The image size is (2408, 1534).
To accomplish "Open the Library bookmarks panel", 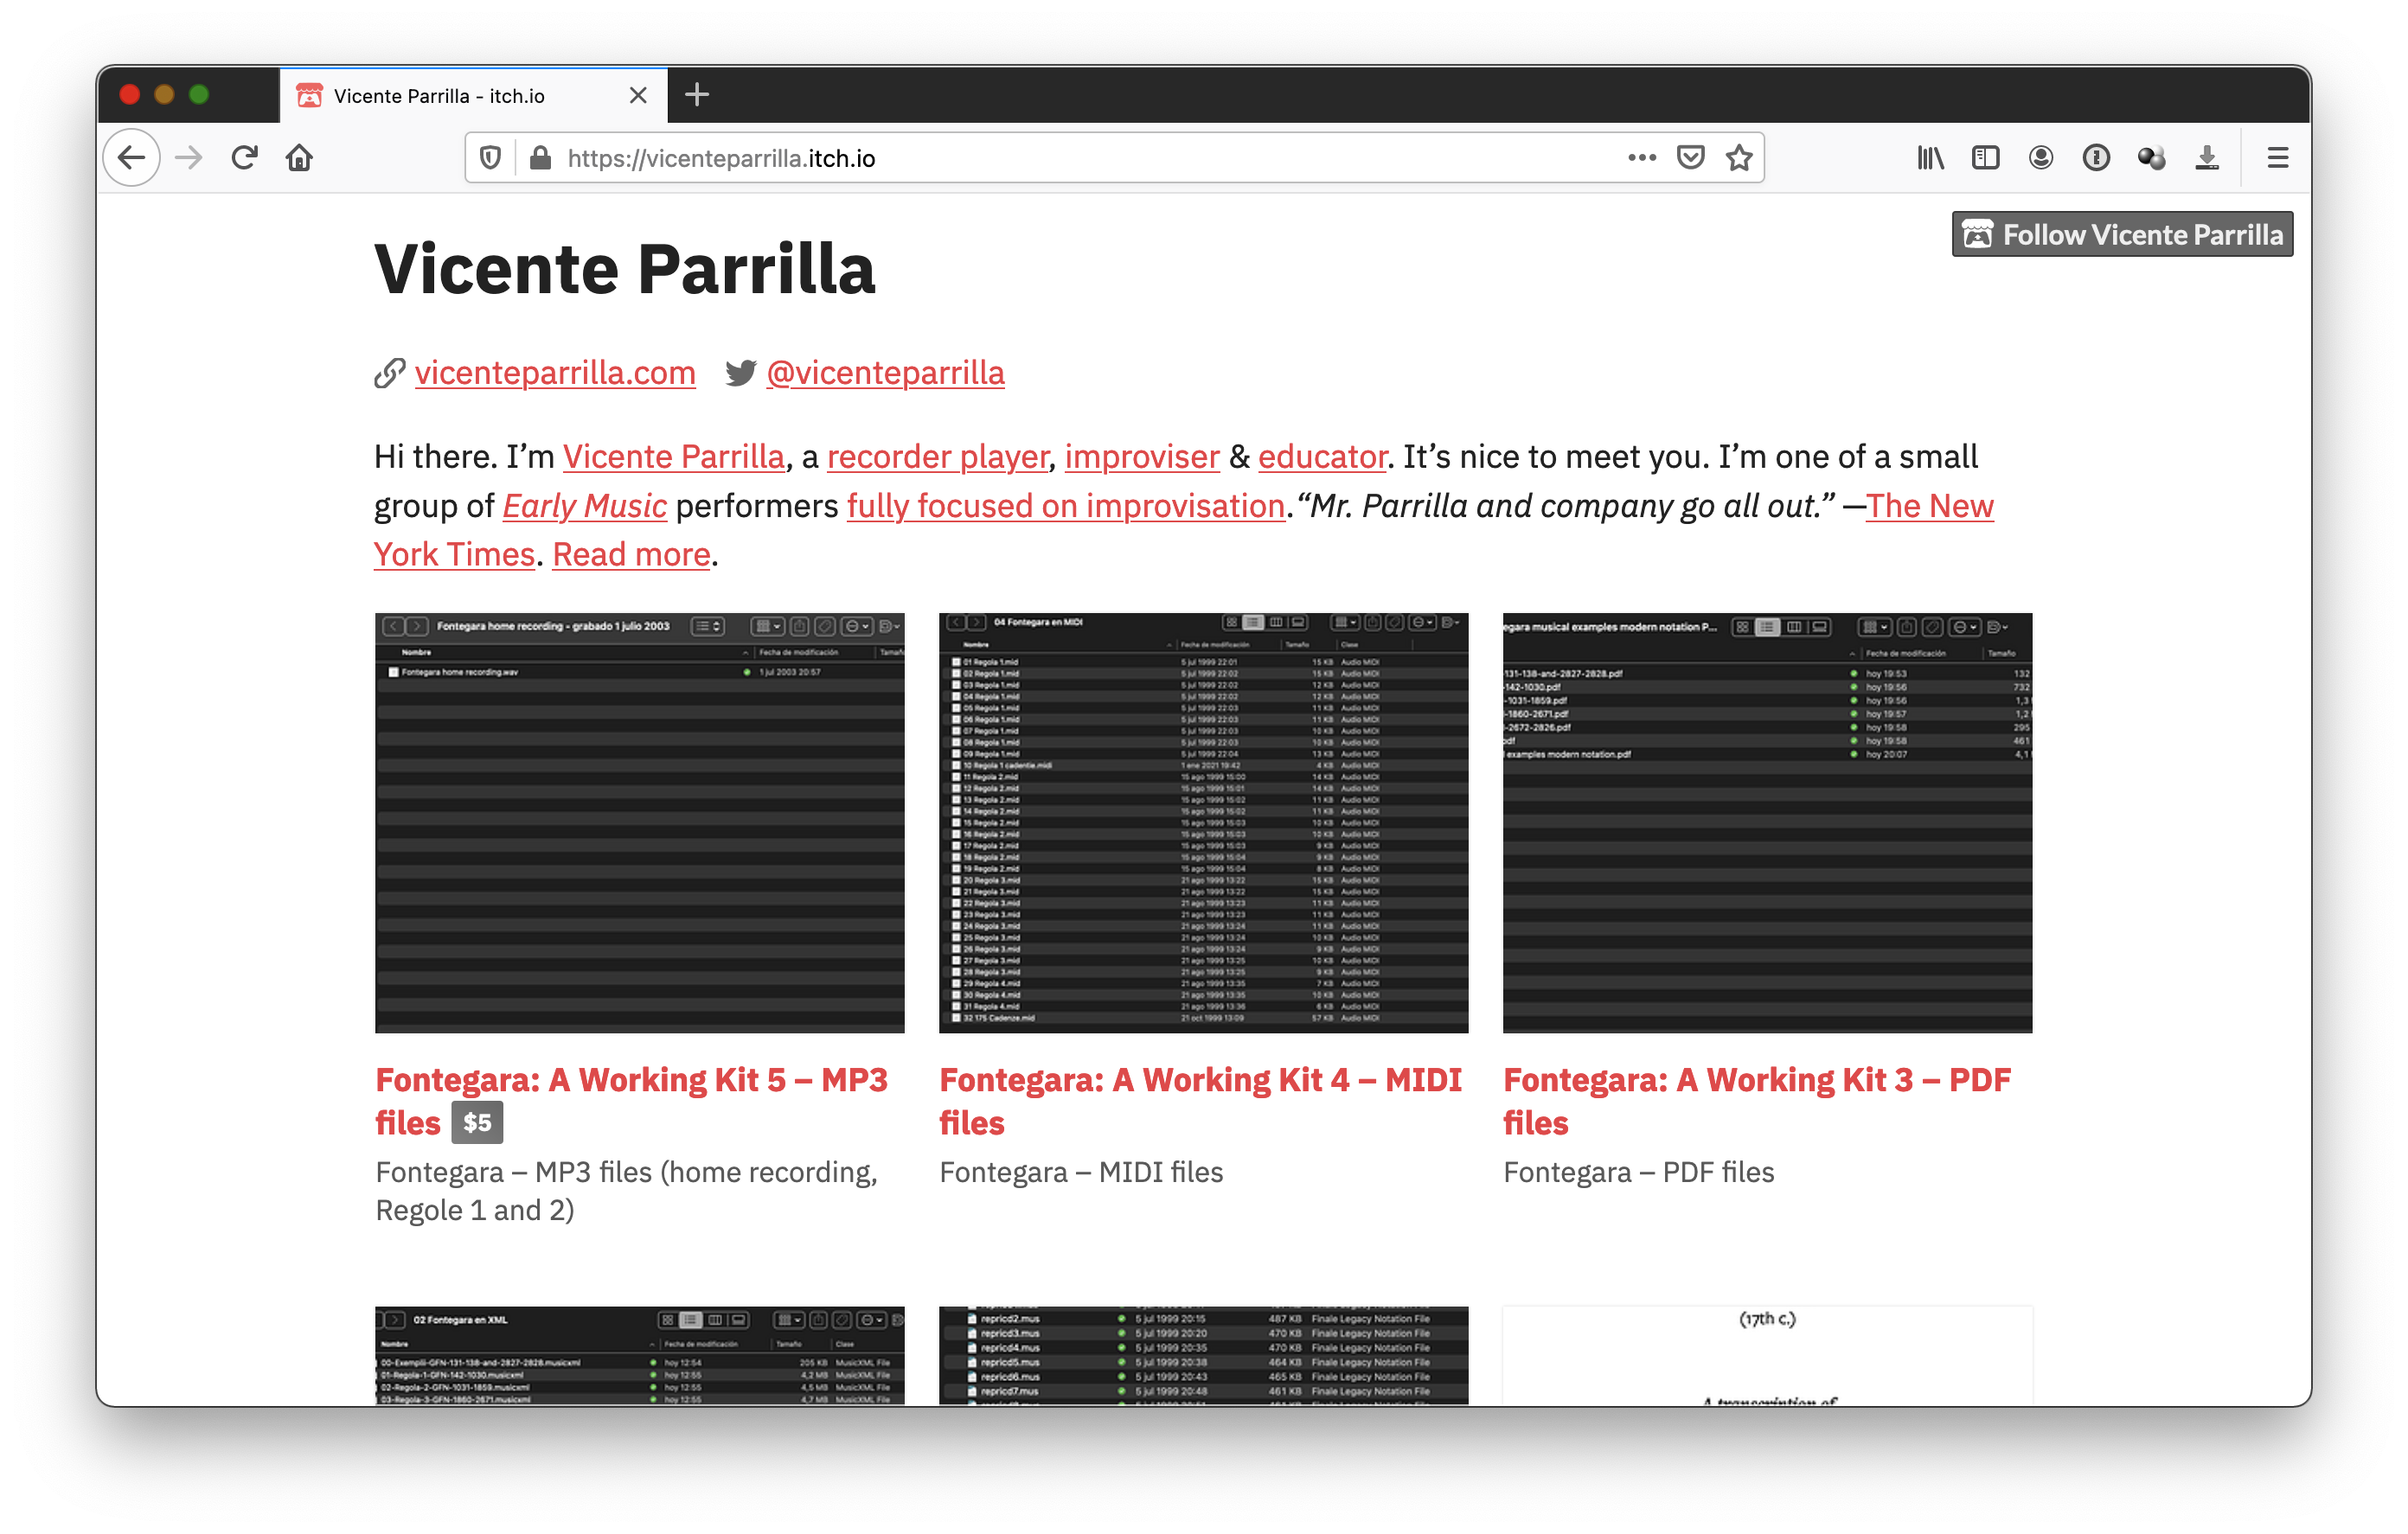I will [x=1930, y=158].
